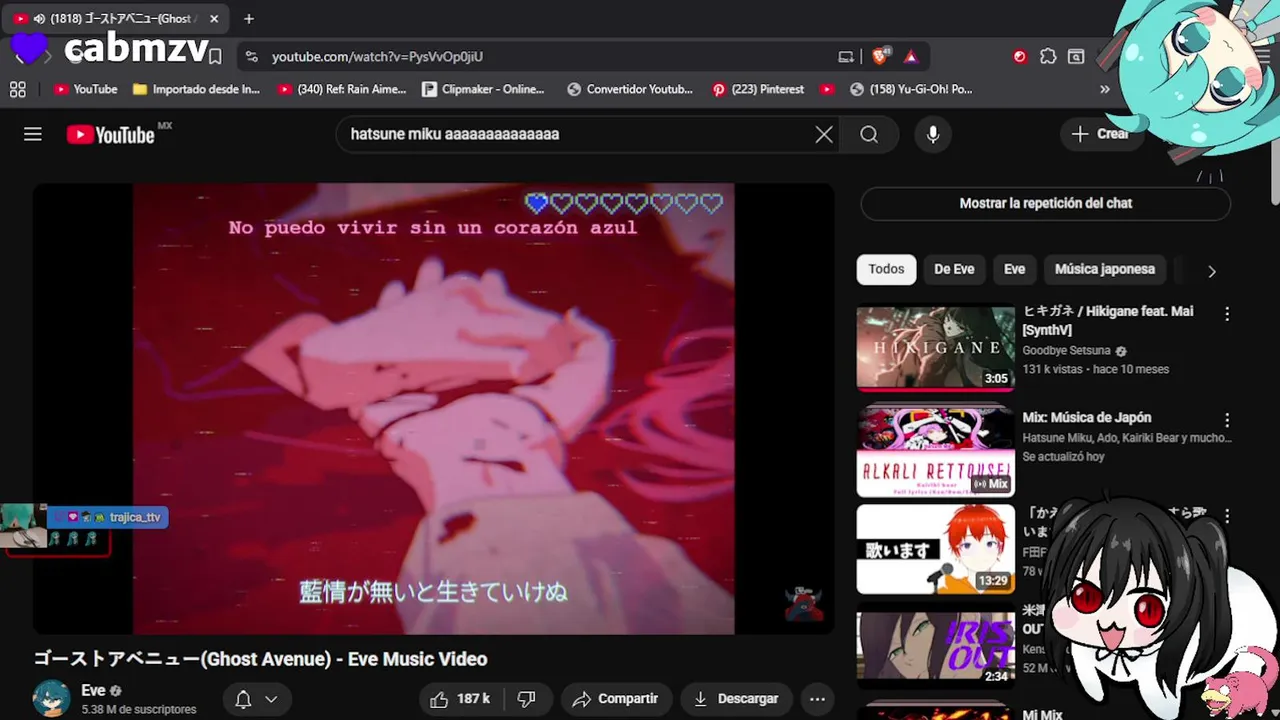
Task: Open the Hikigane video thumbnail
Action: tap(935, 347)
